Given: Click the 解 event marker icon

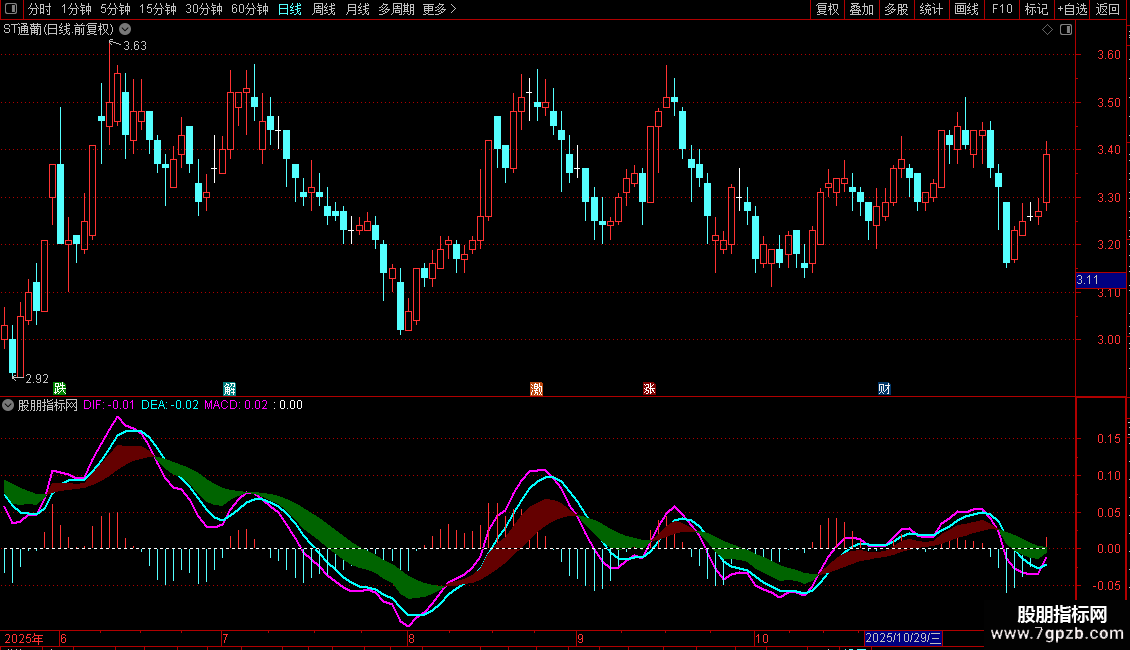Looking at the screenshot, I should pyautogui.click(x=229, y=388).
